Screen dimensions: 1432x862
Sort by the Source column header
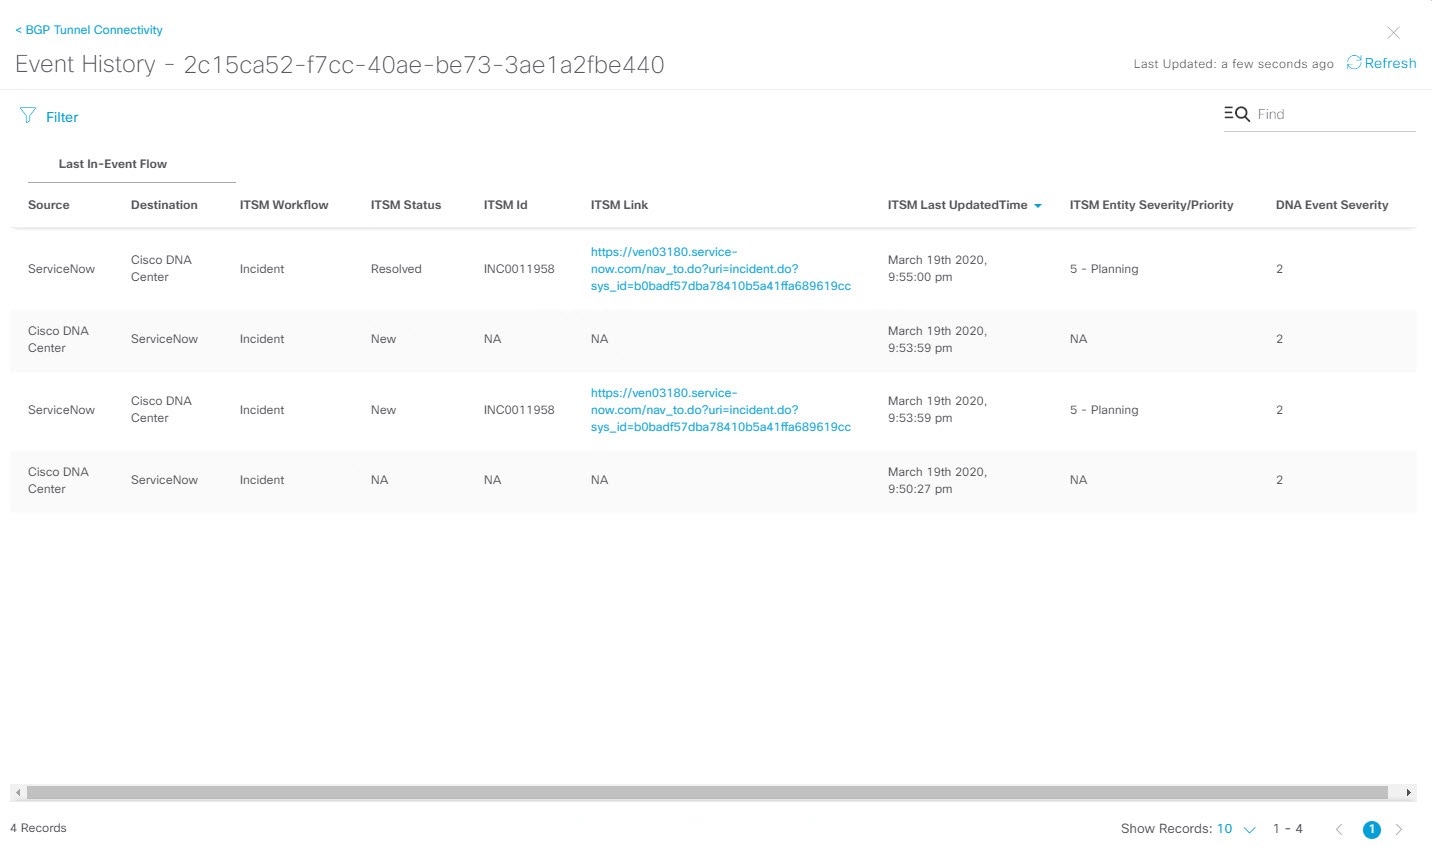(x=49, y=205)
